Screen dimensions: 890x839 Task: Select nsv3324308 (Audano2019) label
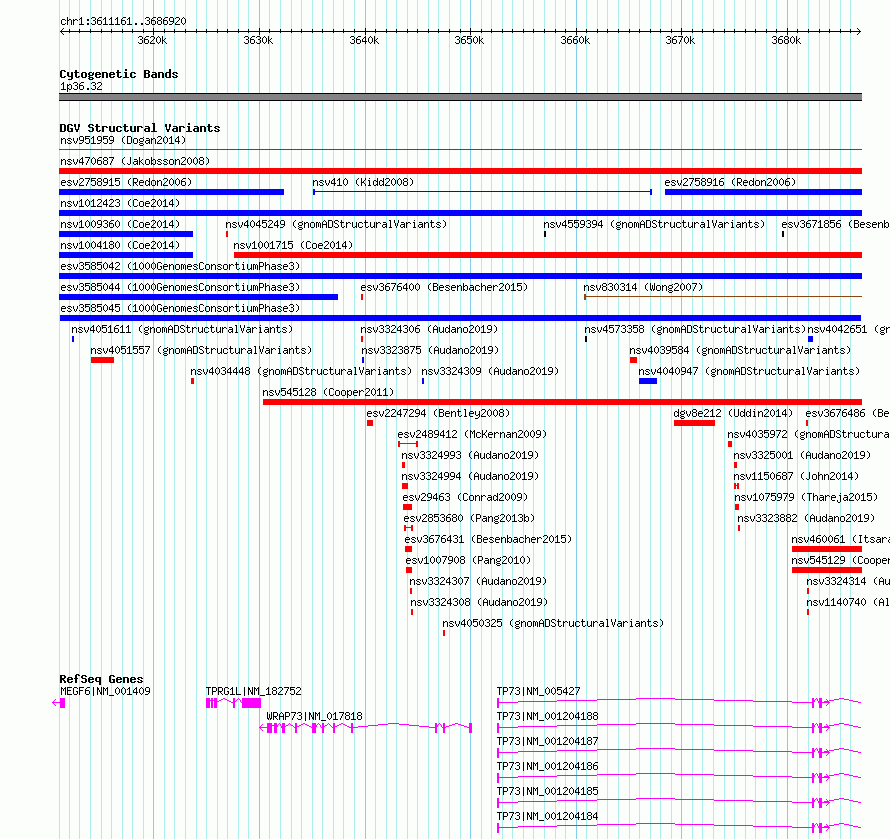(x=479, y=602)
